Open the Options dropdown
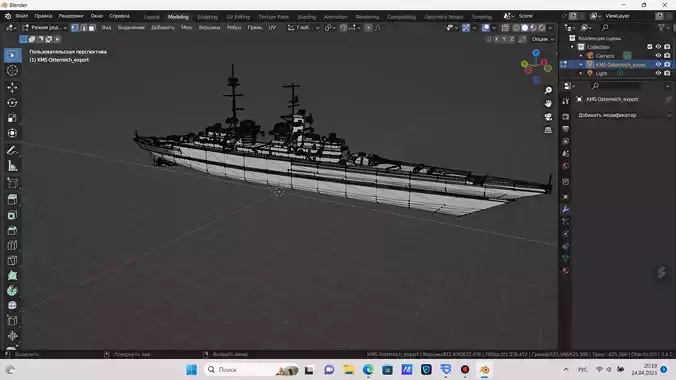 pyautogui.click(x=542, y=39)
